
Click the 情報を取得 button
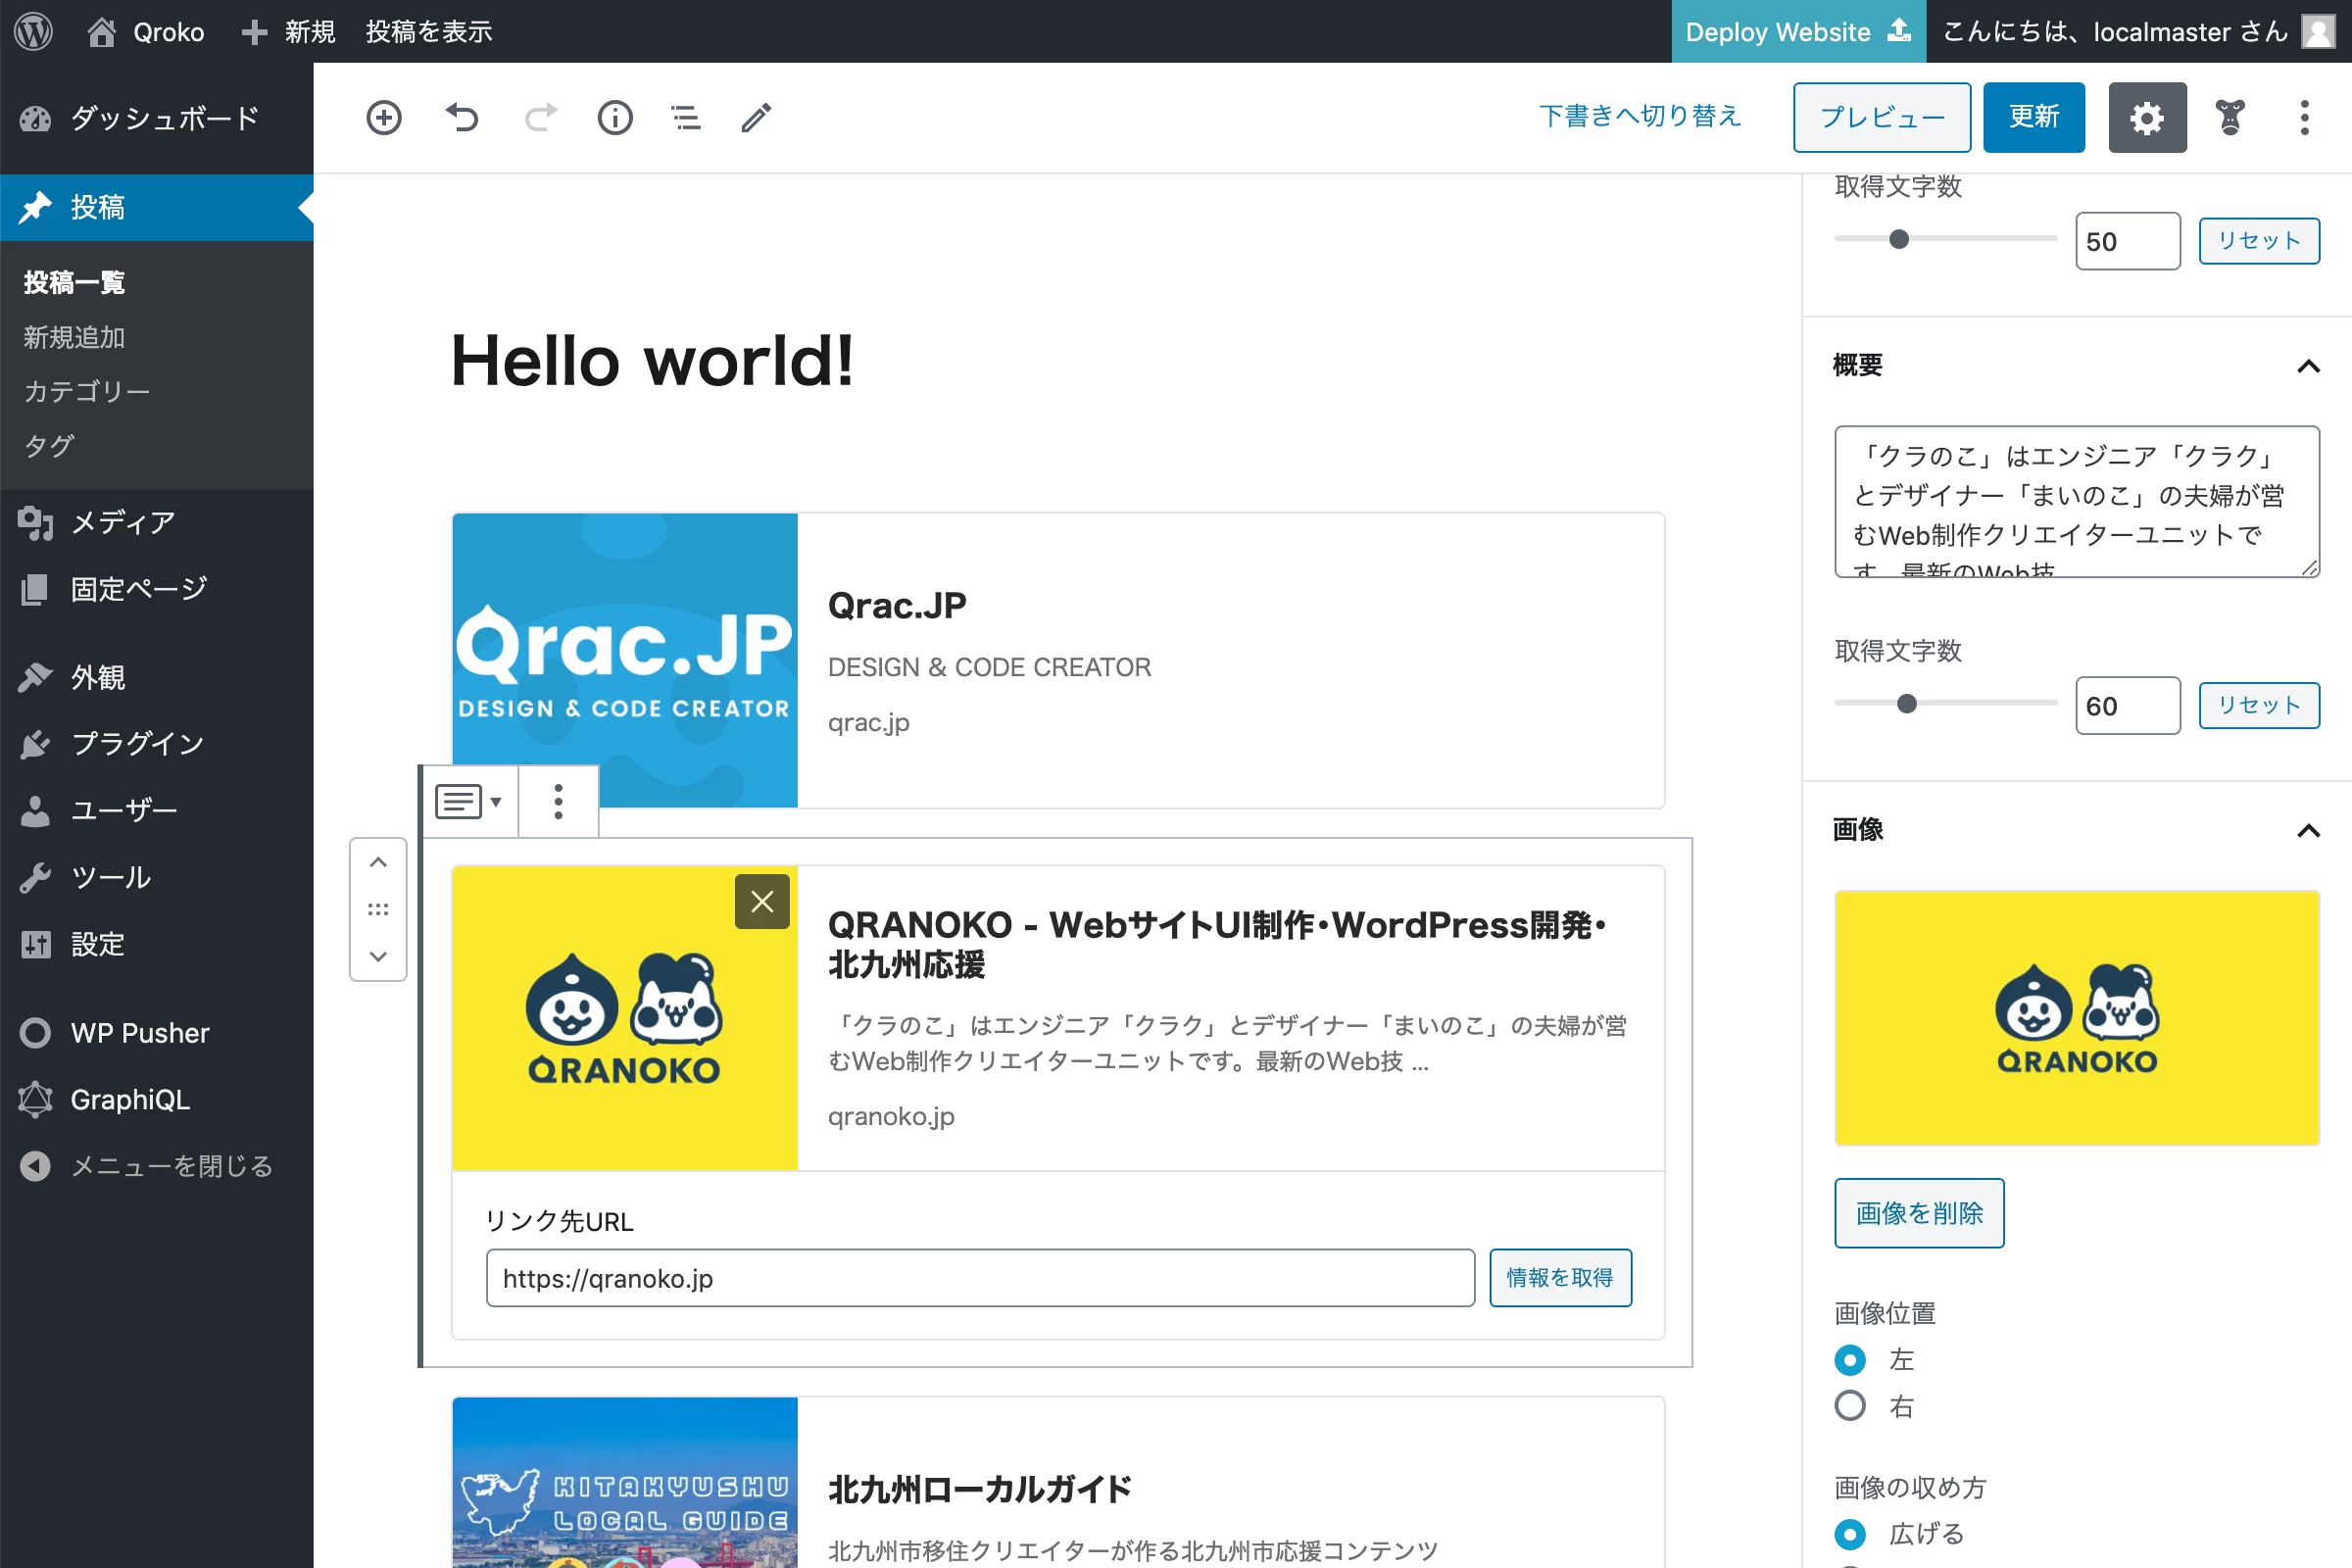point(1560,1277)
